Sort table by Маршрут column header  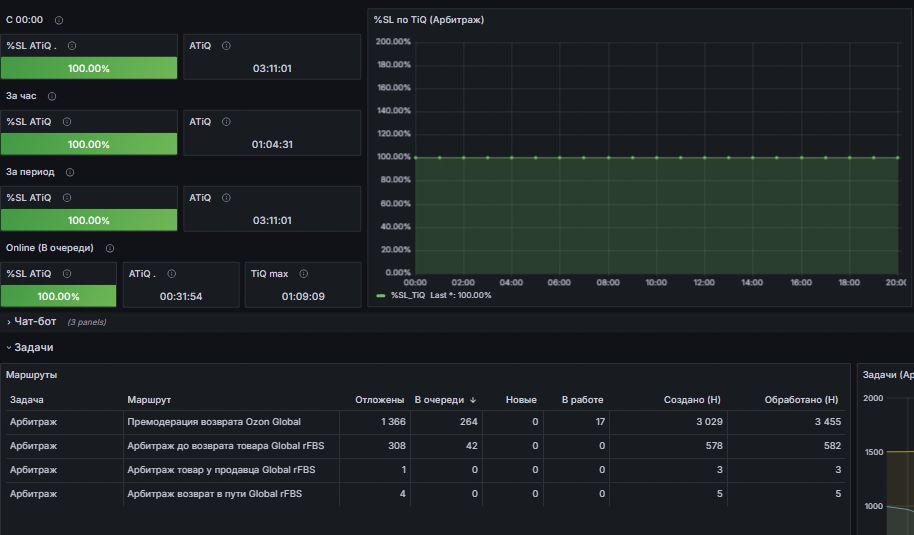[x=149, y=400]
